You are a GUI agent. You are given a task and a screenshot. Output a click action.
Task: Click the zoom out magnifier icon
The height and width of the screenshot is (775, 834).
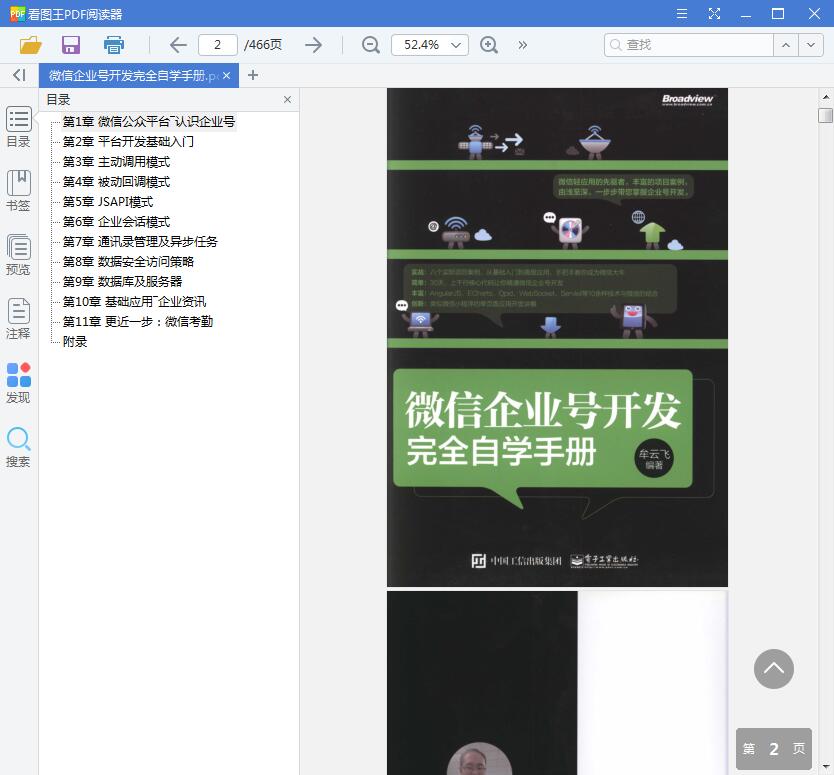coord(371,45)
